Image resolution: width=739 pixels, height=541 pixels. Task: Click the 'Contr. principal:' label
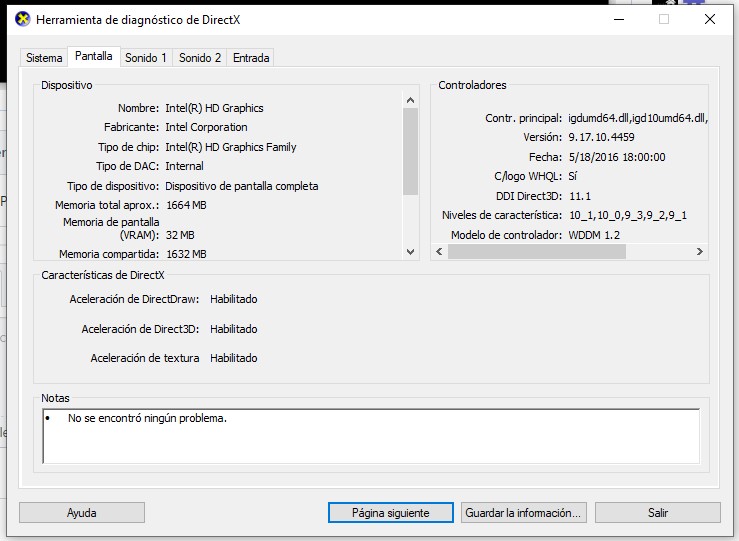524,118
